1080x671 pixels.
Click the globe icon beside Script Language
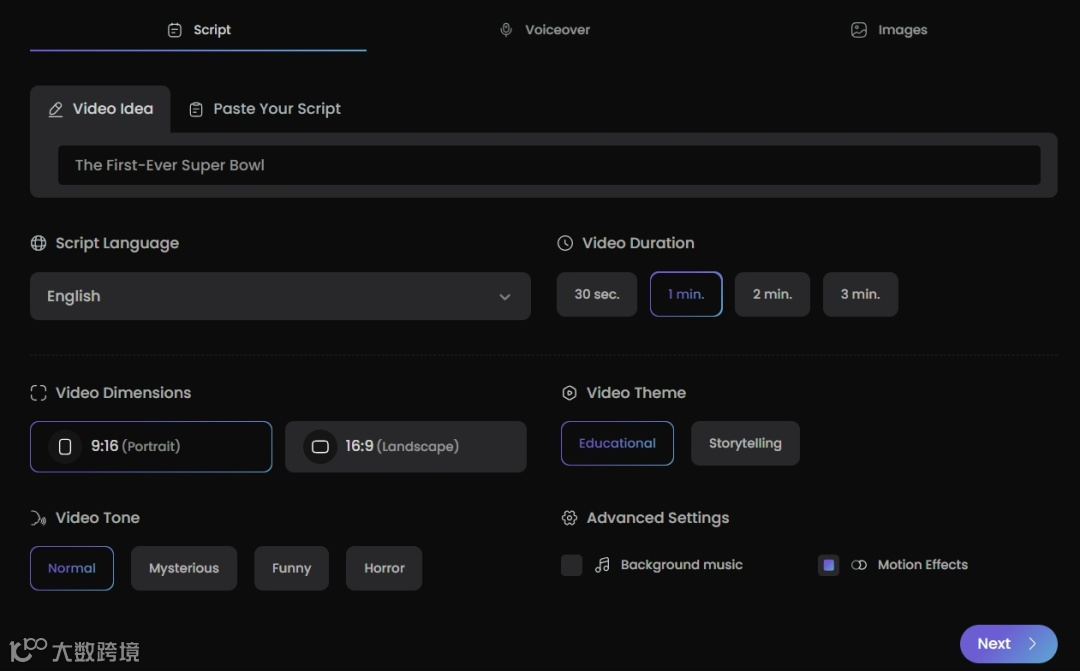pos(38,243)
